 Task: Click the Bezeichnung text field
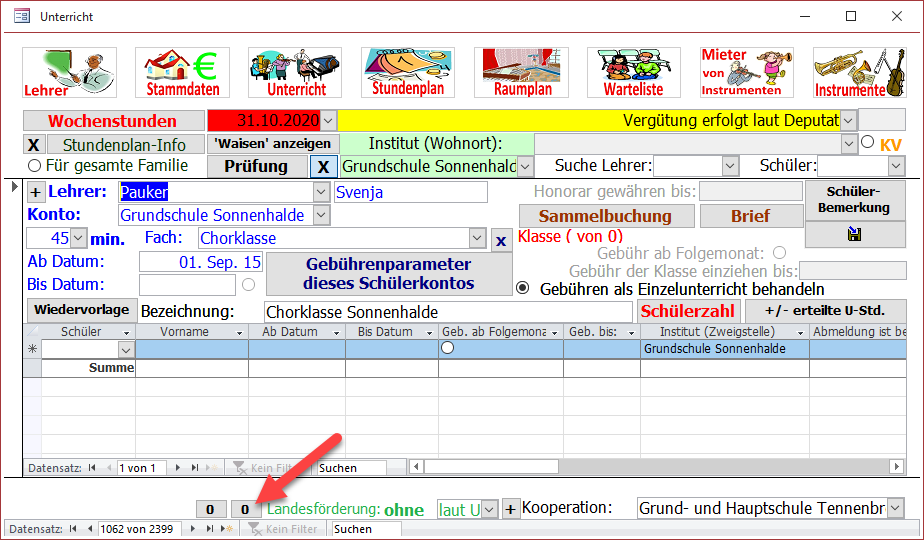[x=447, y=312]
